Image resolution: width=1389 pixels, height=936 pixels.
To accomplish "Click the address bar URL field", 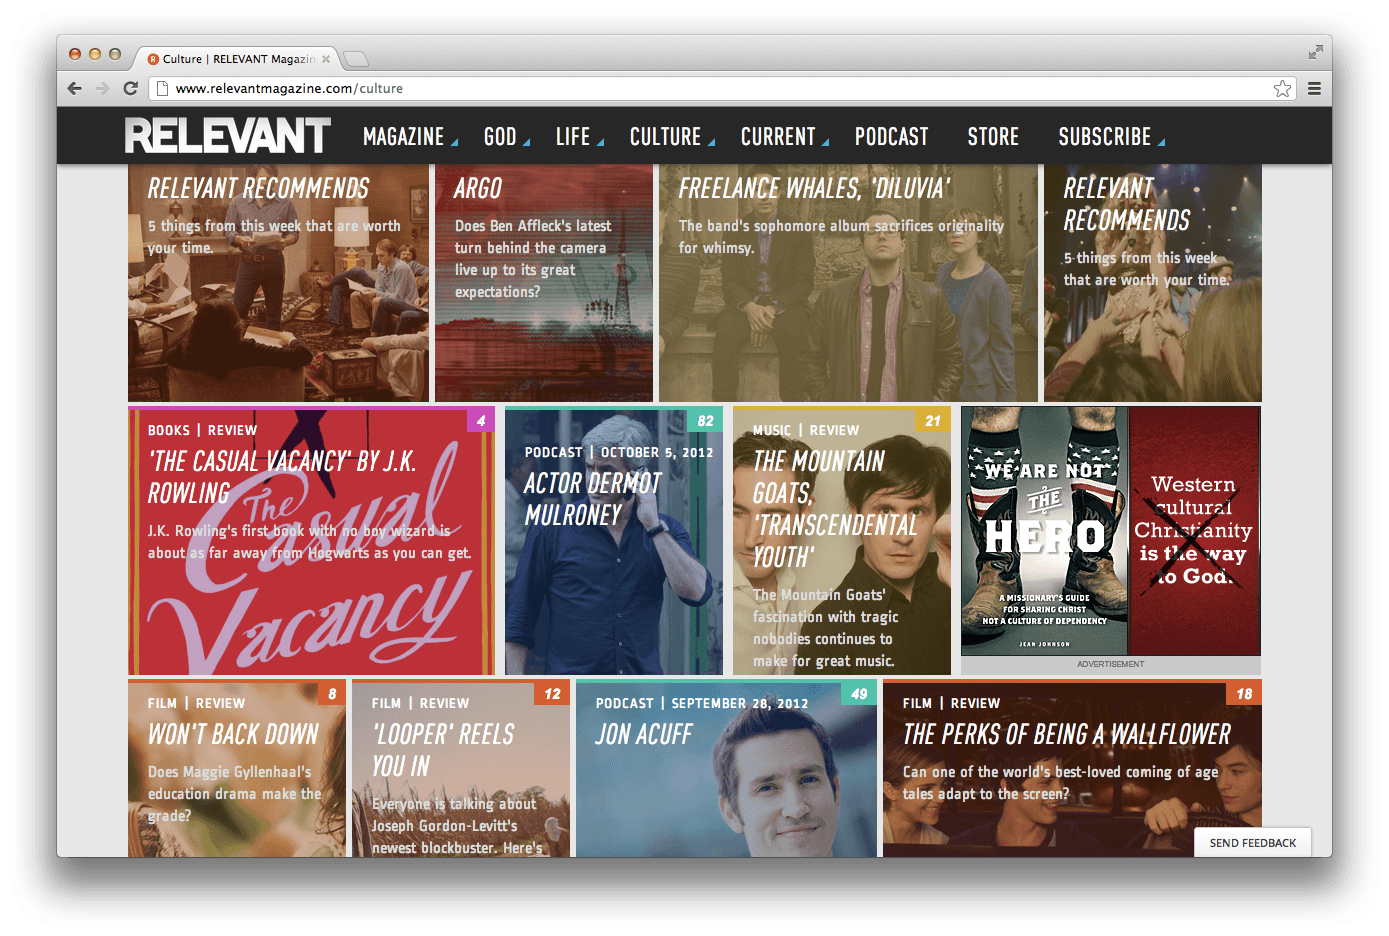I will click(720, 89).
